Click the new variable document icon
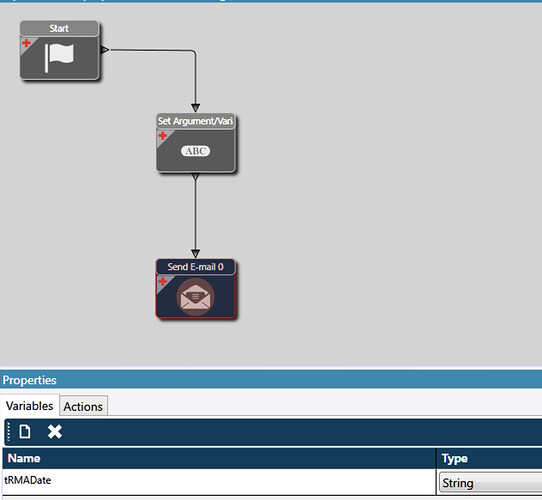Viewport: 542px width, 500px height. pyautogui.click(x=25, y=432)
